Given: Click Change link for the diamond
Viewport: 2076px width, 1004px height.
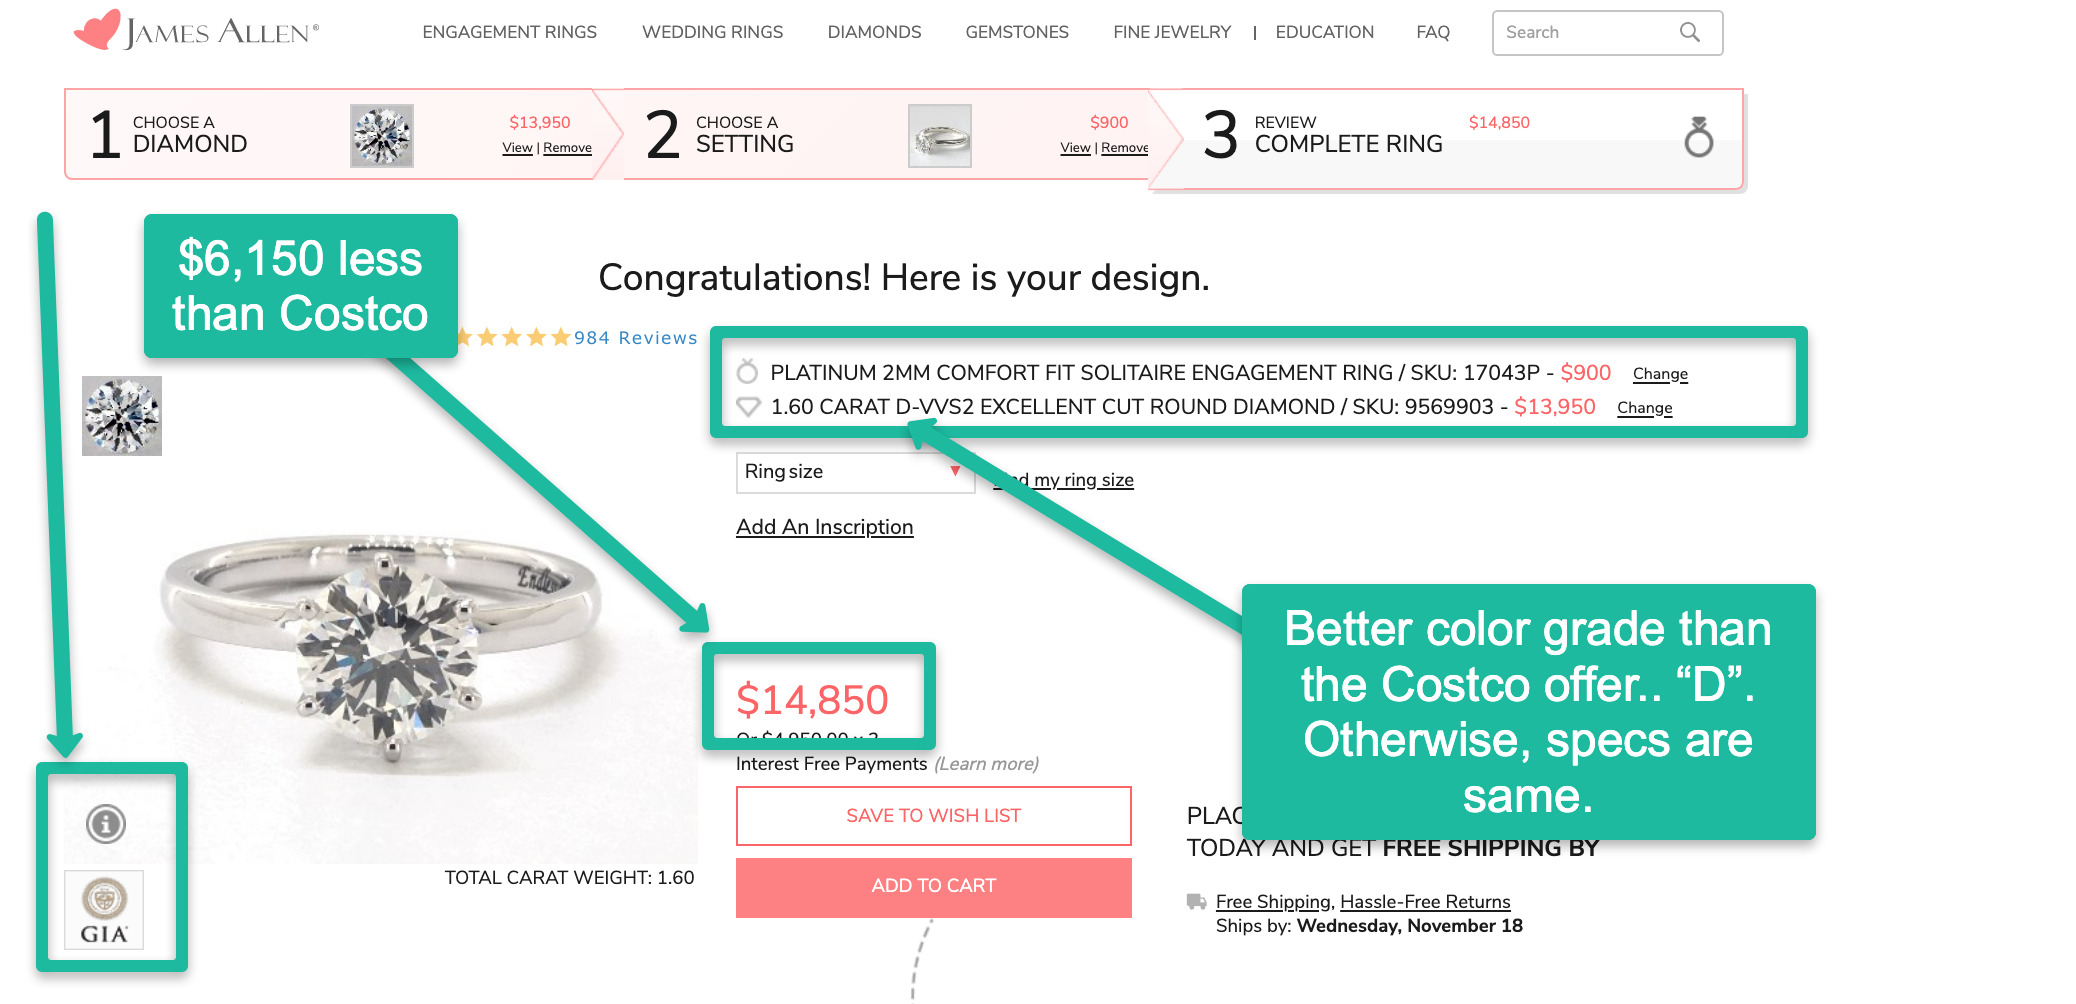Looking at the screenshot, I should point(1644,408).
